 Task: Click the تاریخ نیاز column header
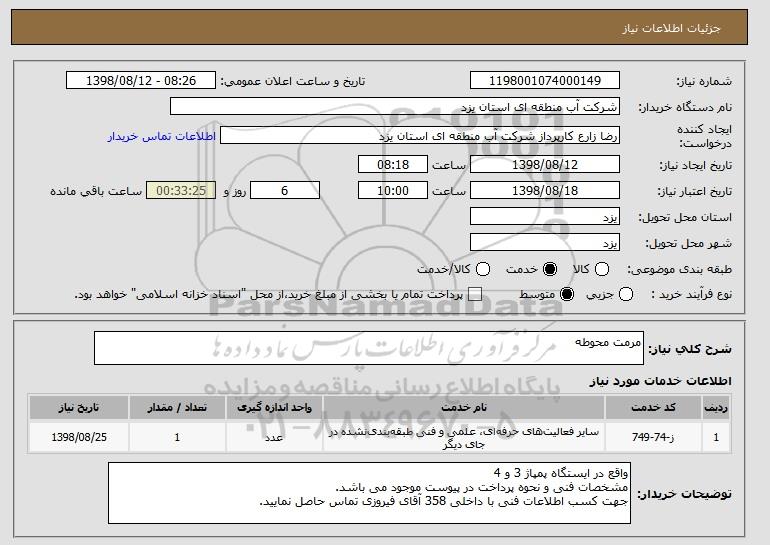tap(79, 408)
